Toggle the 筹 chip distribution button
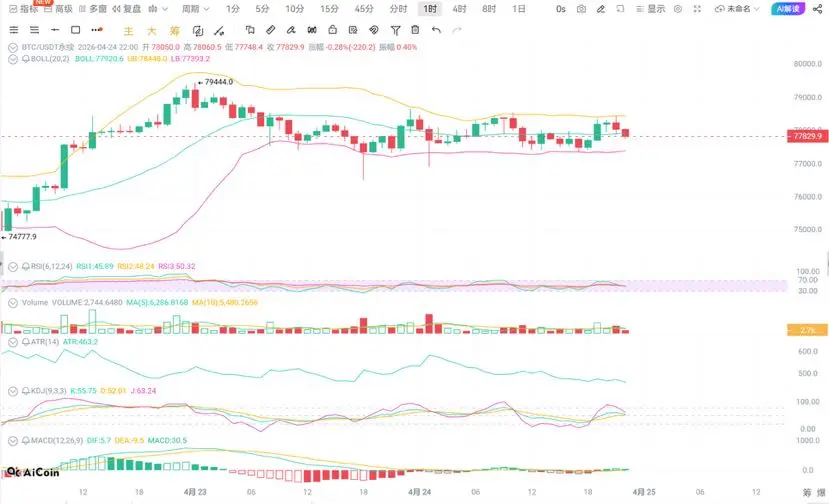This screenshot has height=504, width=829. pos(174,31)
